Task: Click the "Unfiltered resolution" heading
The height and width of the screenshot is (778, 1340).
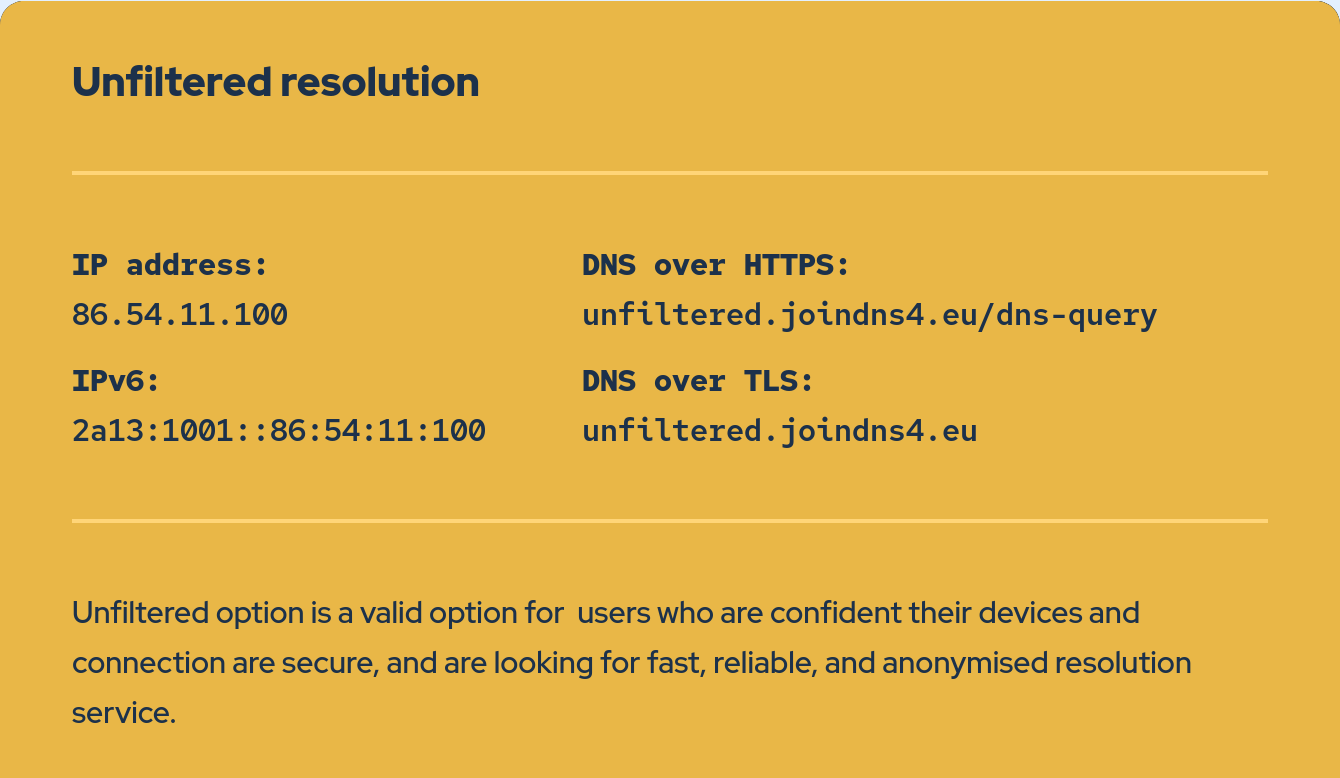Action: point(275,82)
